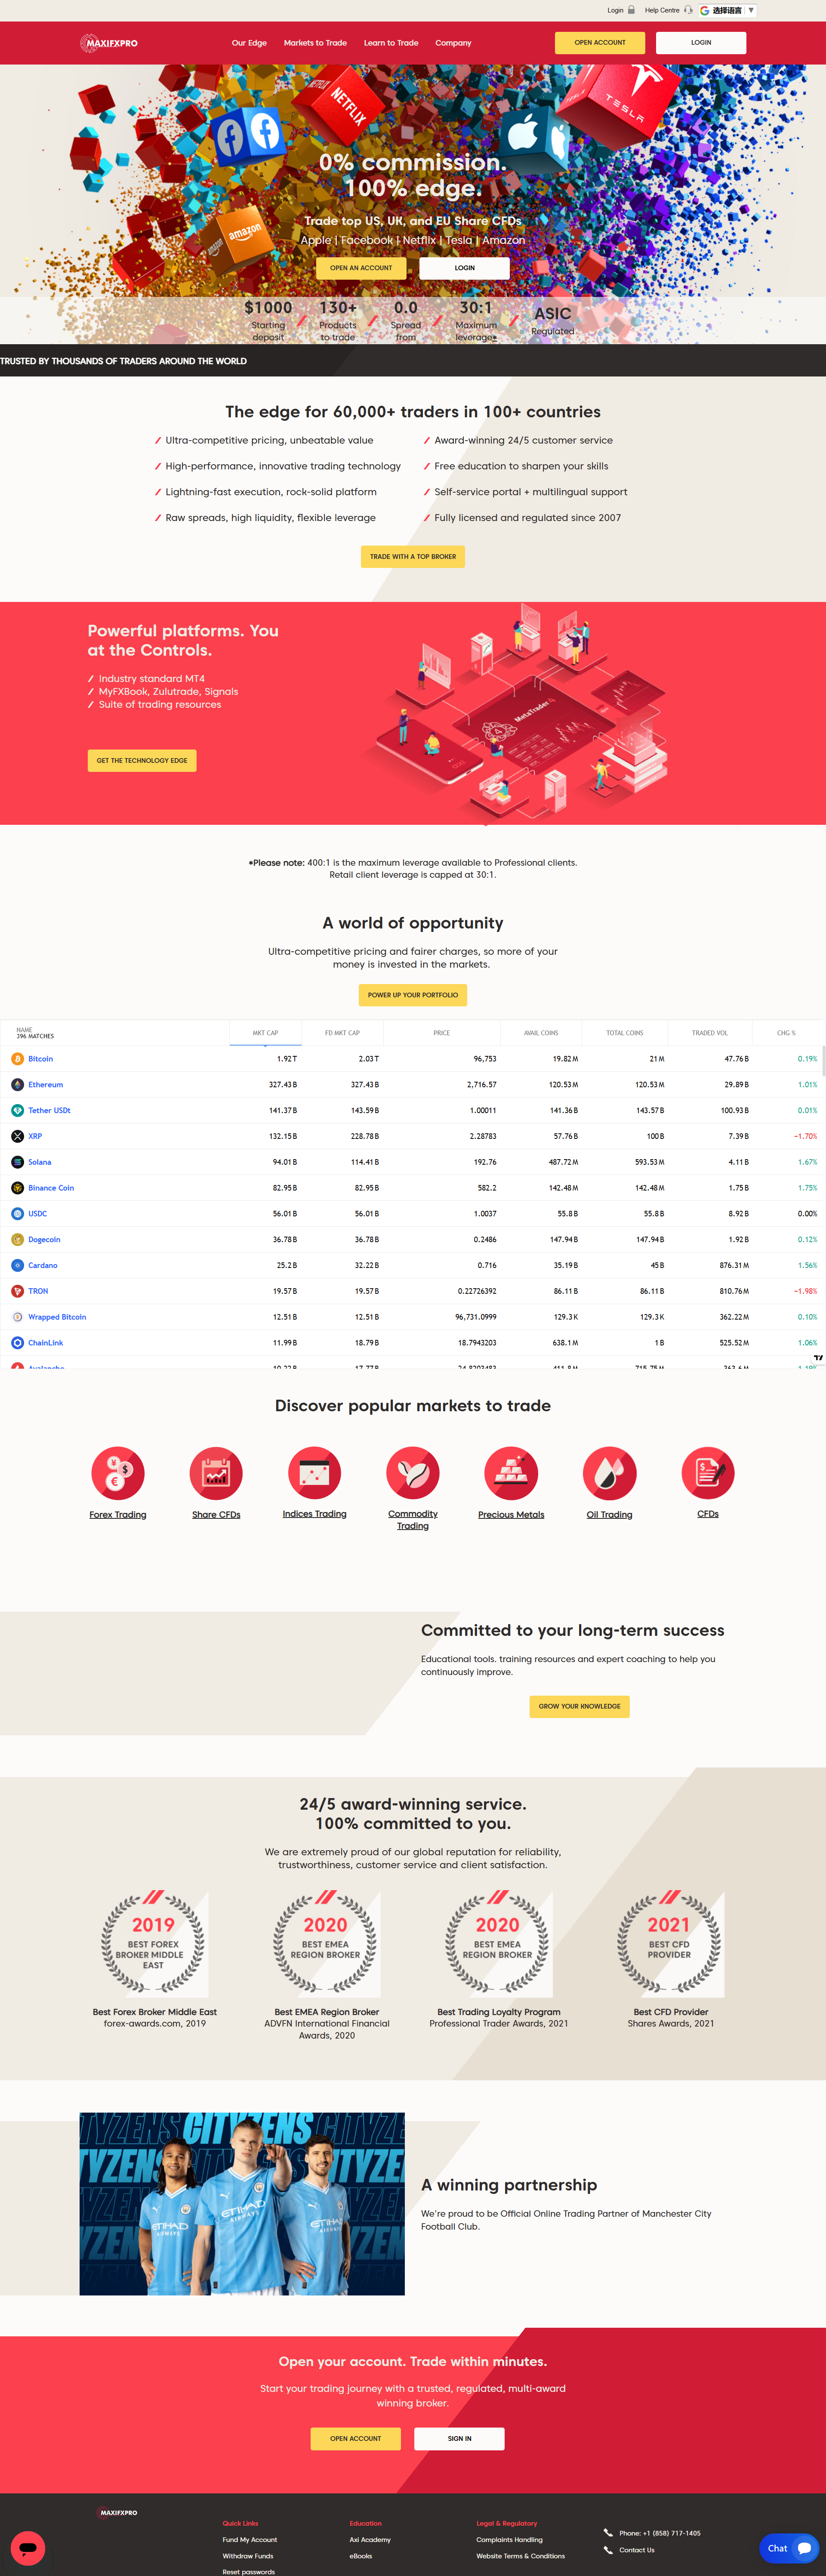
Task: Click the red chat bubble launcher icon
Action: (28, 2548)
